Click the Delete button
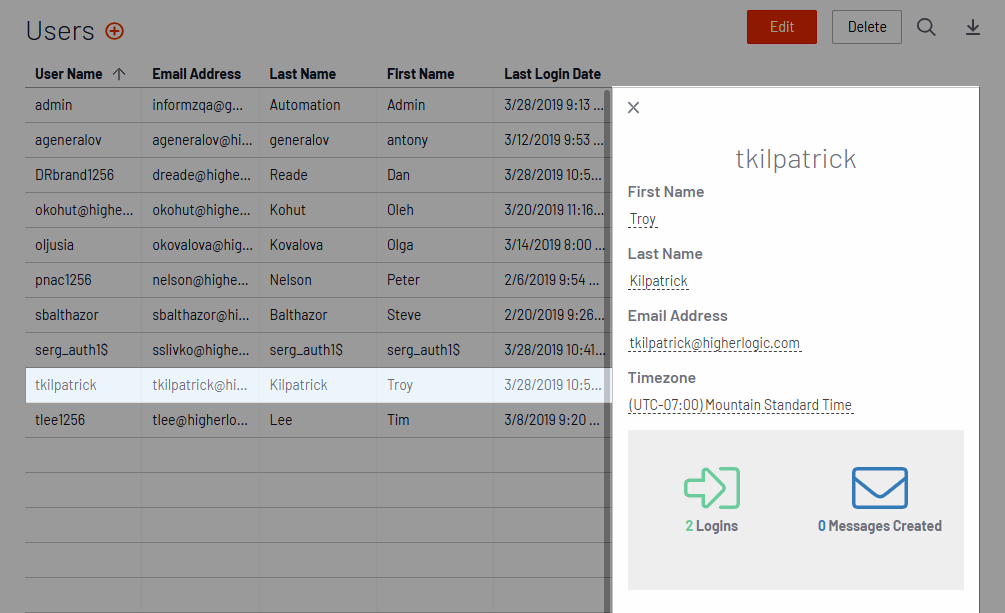1005x613 pixels. click(x=867, y=27)
